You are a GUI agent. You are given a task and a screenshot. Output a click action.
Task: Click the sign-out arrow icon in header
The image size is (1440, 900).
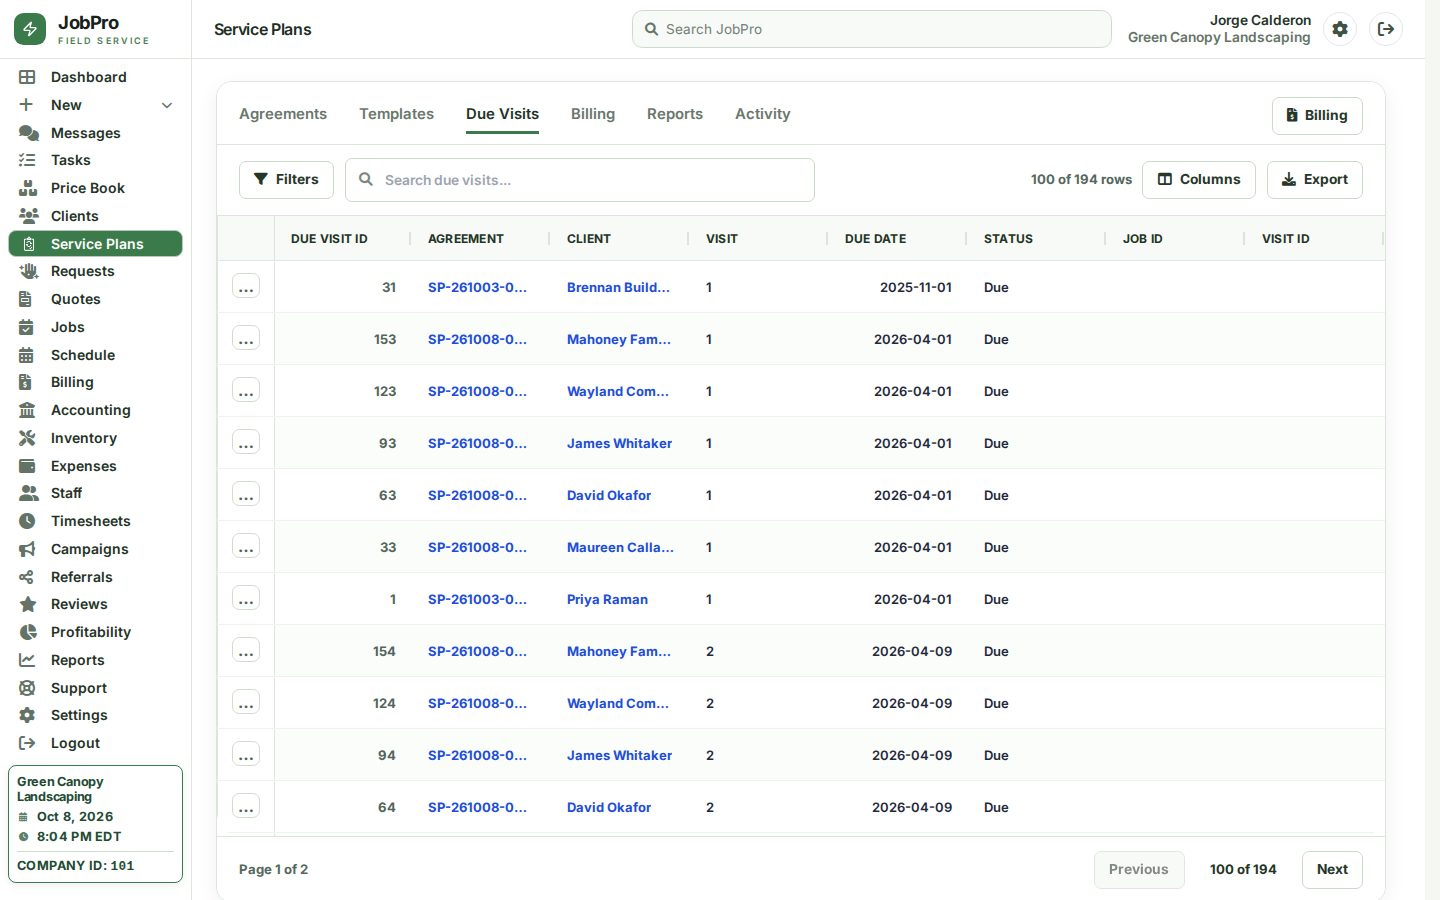coord(1386,29)
